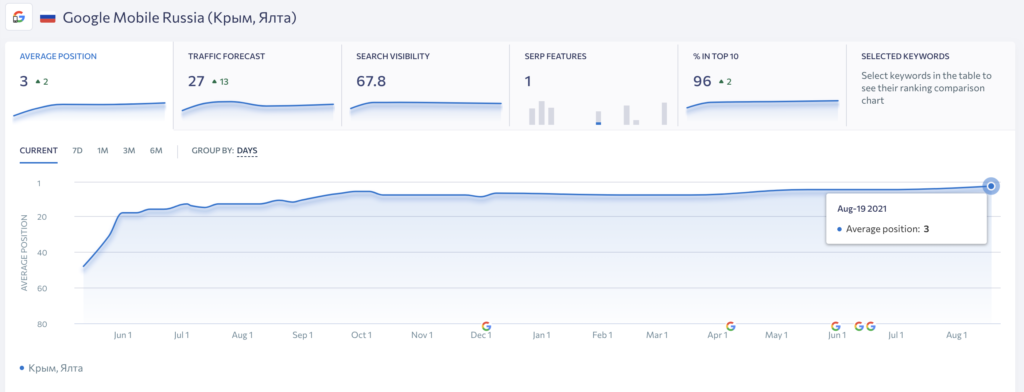Click Google update marker at Jun 1
Viewport: 1024px width, 392px height.
point(835,326)
